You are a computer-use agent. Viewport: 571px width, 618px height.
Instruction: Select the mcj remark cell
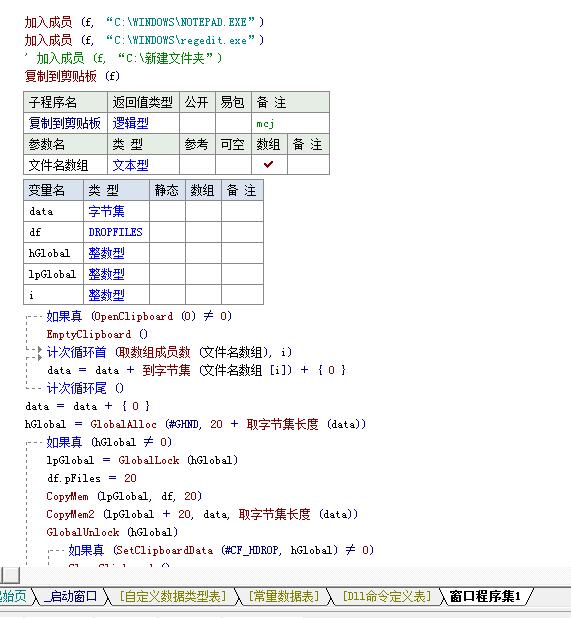point(290,123)
